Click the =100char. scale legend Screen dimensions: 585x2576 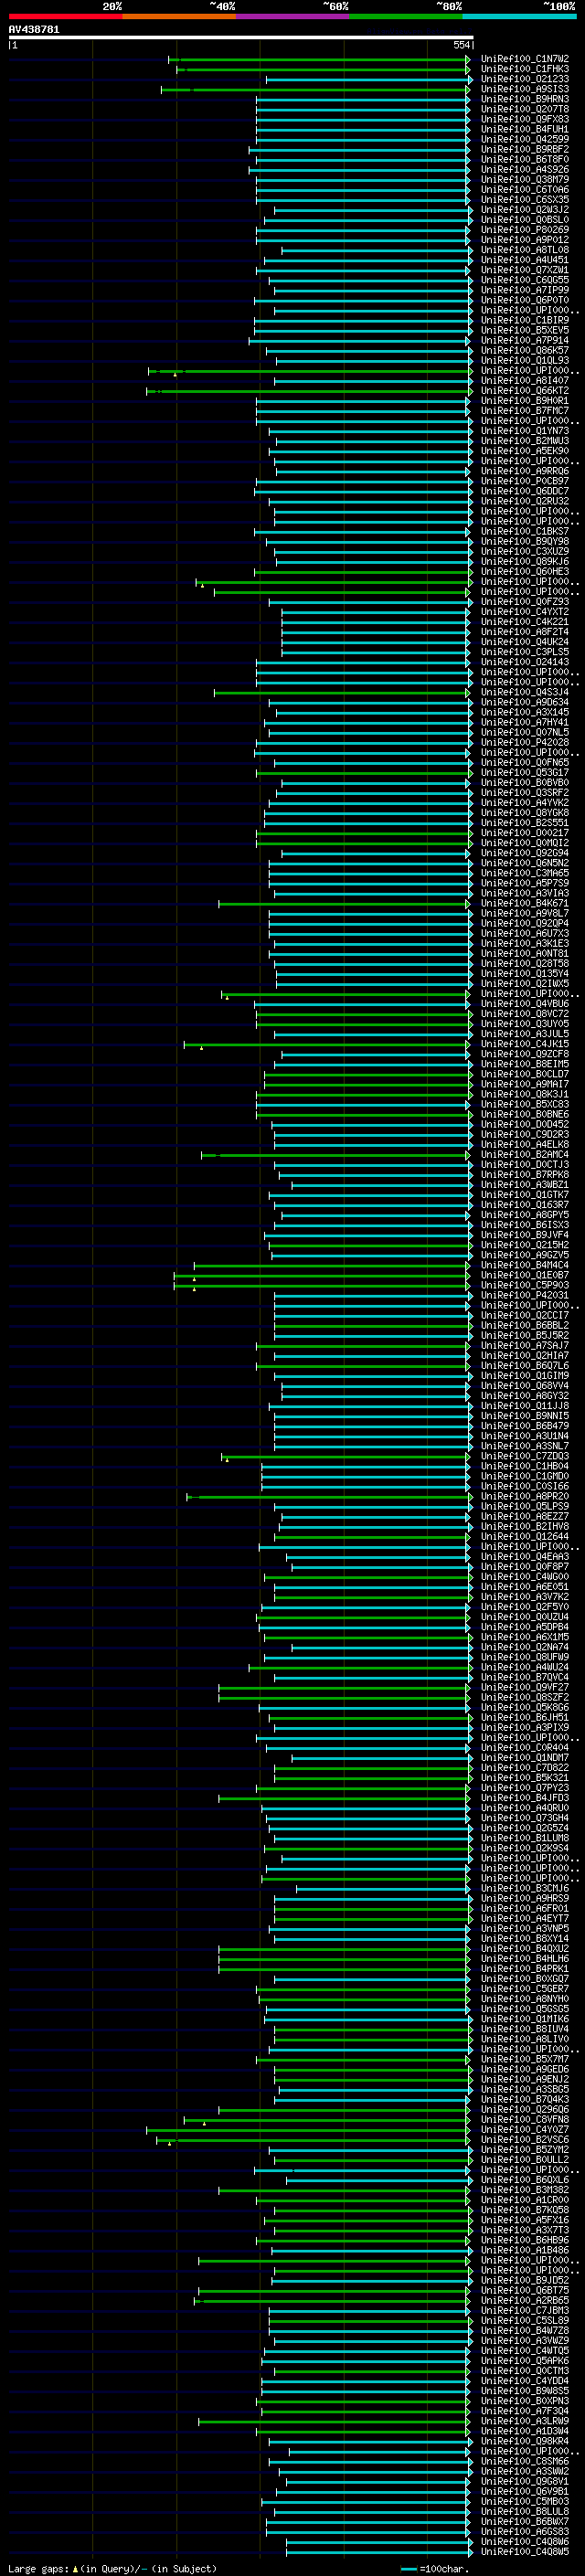[x=435, y=2567]
